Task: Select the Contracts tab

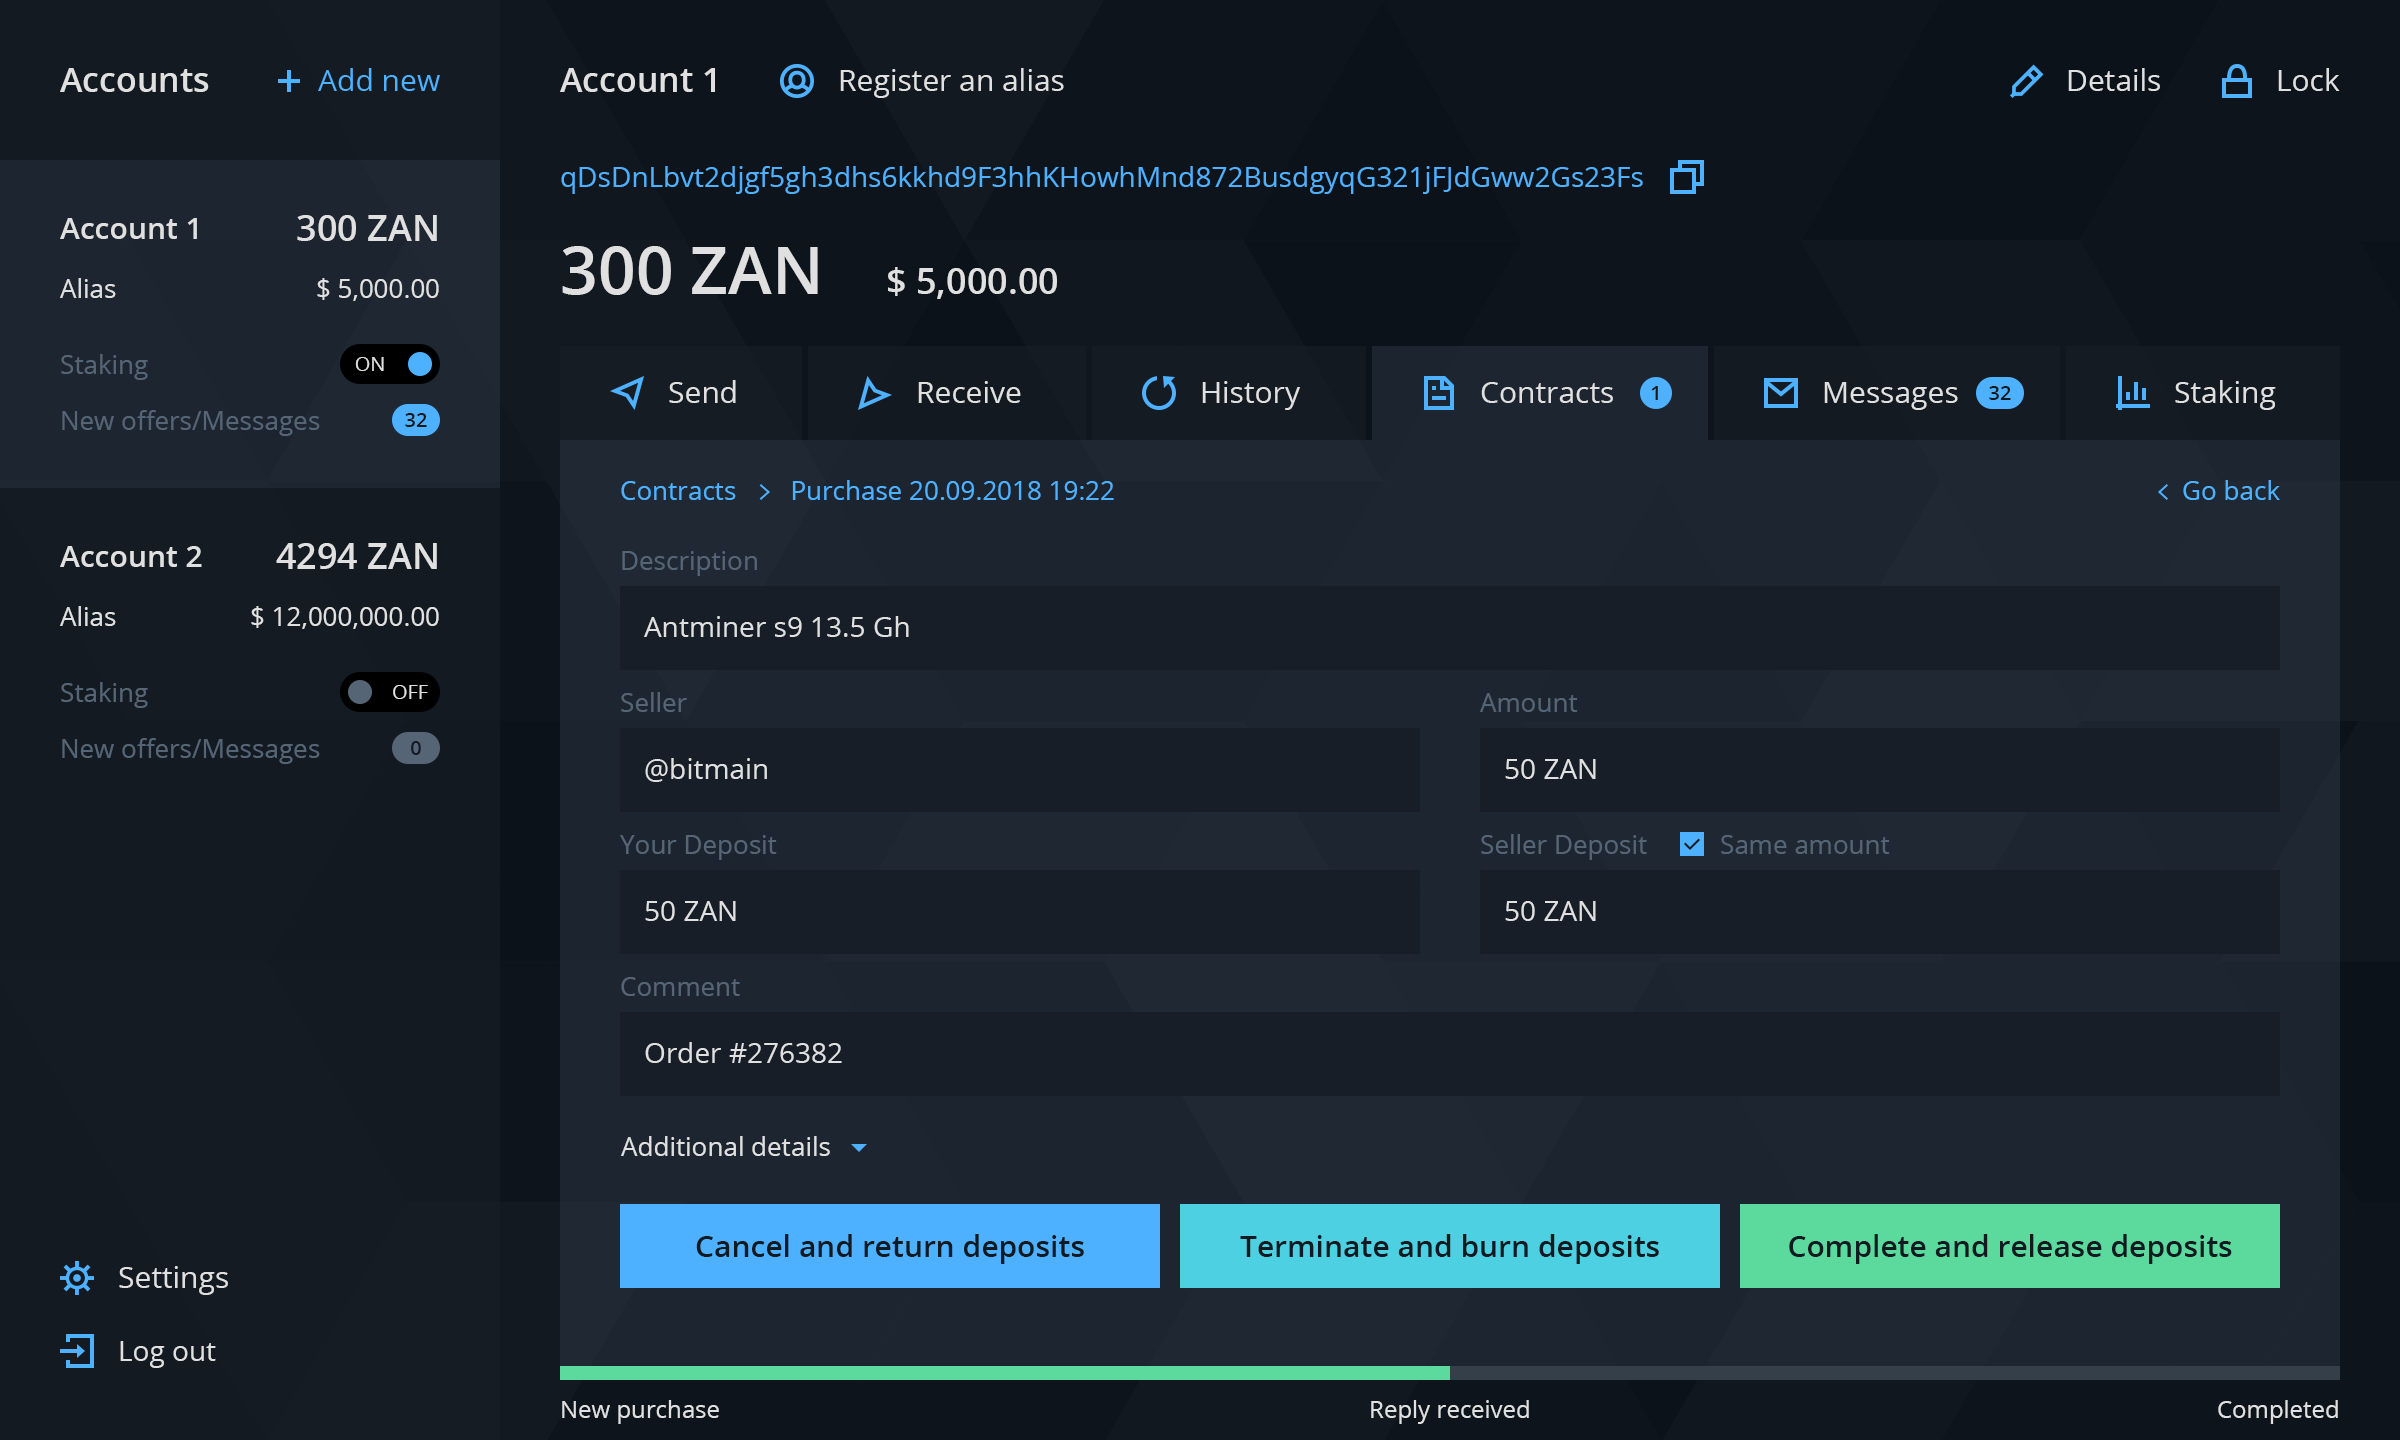Action: 1540,393
